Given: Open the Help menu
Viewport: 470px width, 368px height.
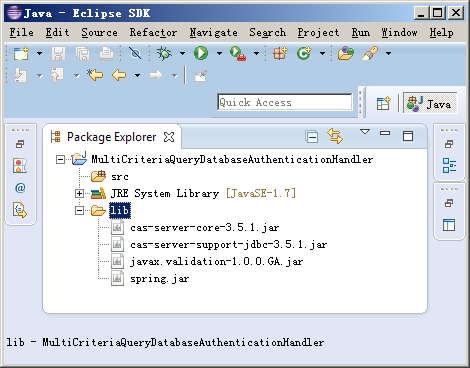Looking at the screenshot, I should coord(441,32).
